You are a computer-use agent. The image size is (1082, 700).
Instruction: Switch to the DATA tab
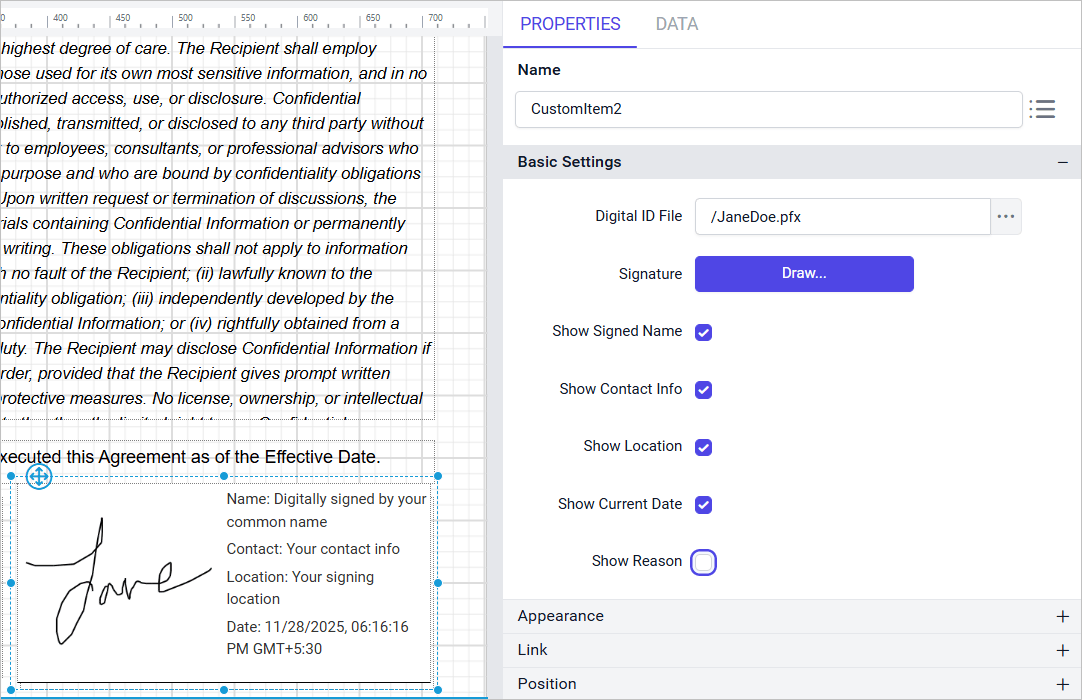(x=676, y=24)
